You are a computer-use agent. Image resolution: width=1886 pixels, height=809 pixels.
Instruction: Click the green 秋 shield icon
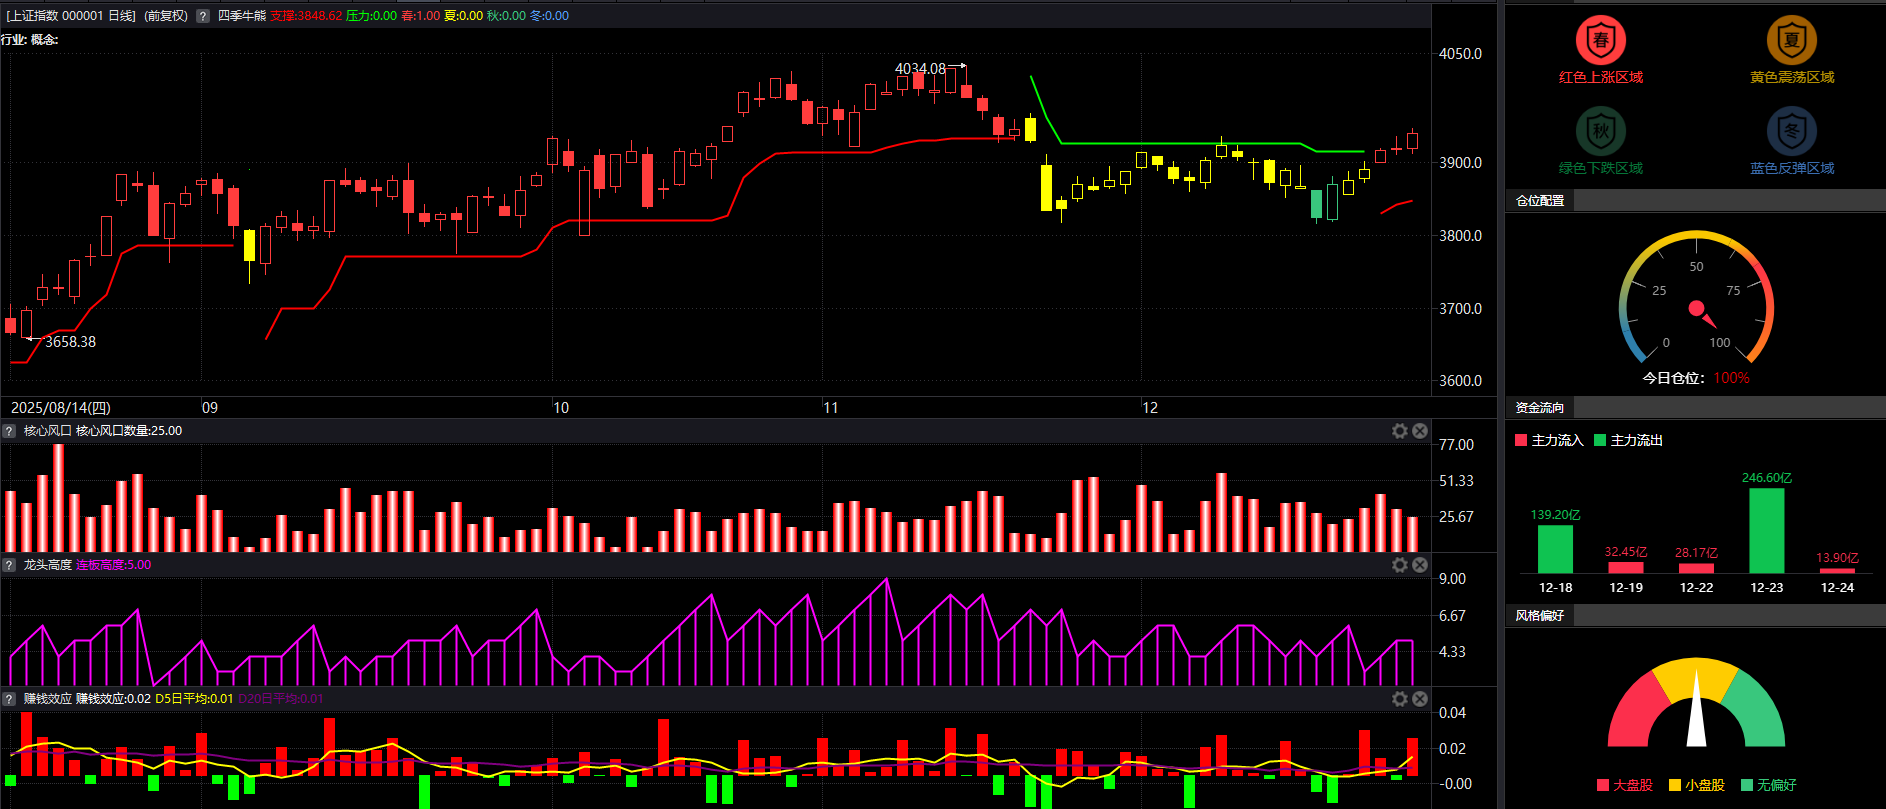(1601, 131)
